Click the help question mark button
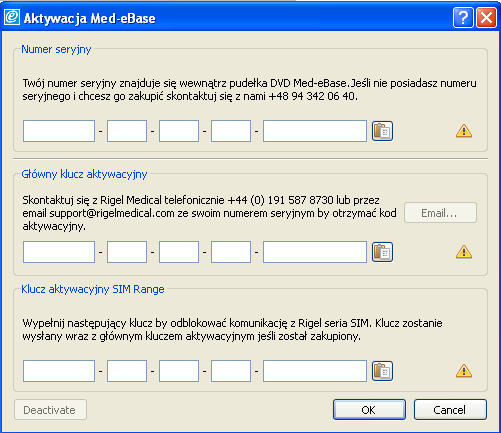Screen dimensions: 501x433 point(463,17)
